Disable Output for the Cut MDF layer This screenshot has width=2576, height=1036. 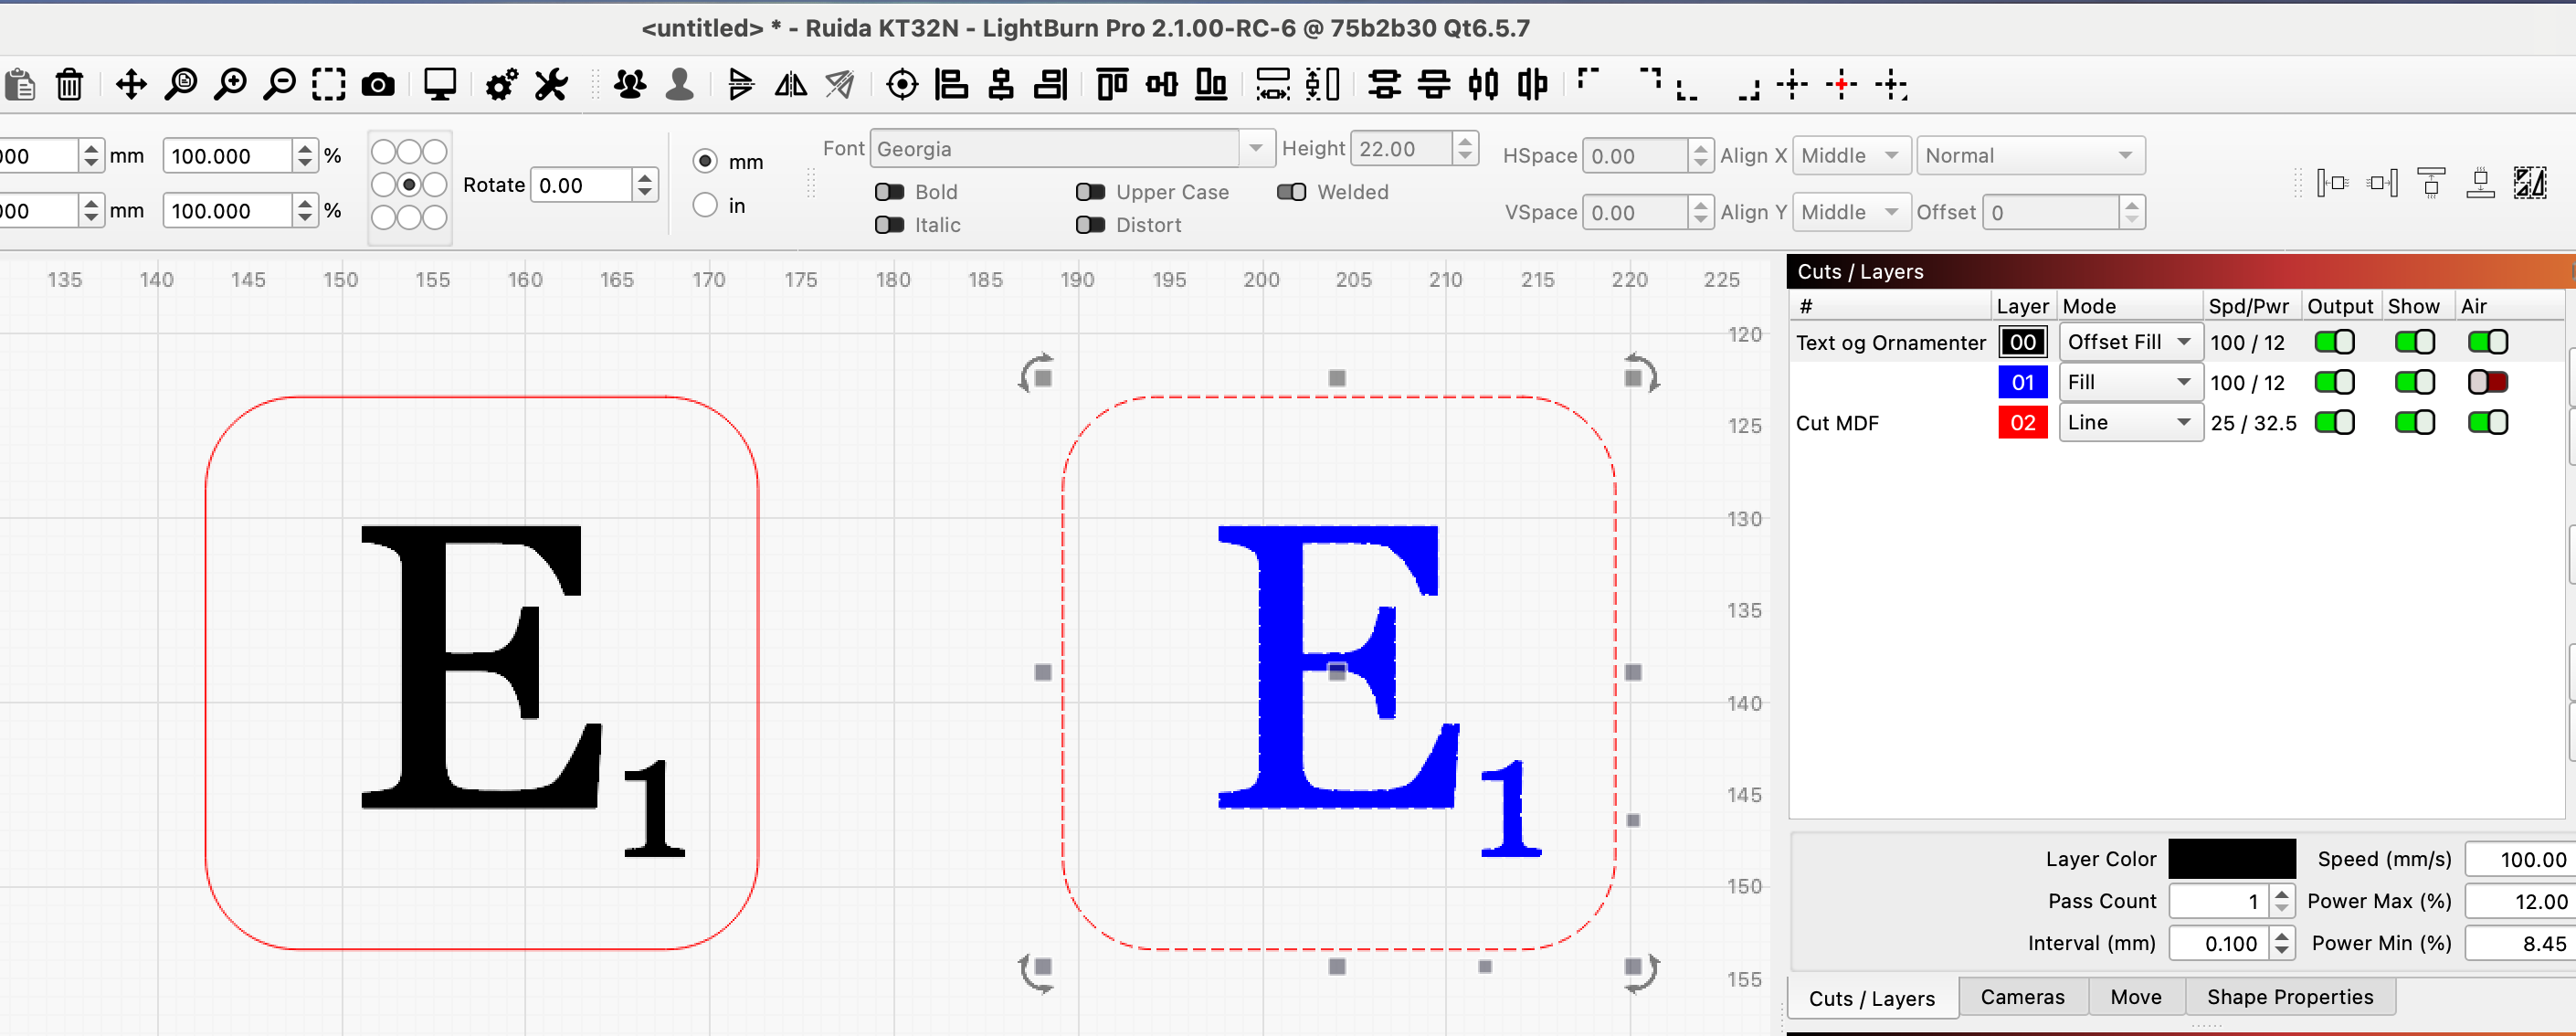click(2334, 423)
